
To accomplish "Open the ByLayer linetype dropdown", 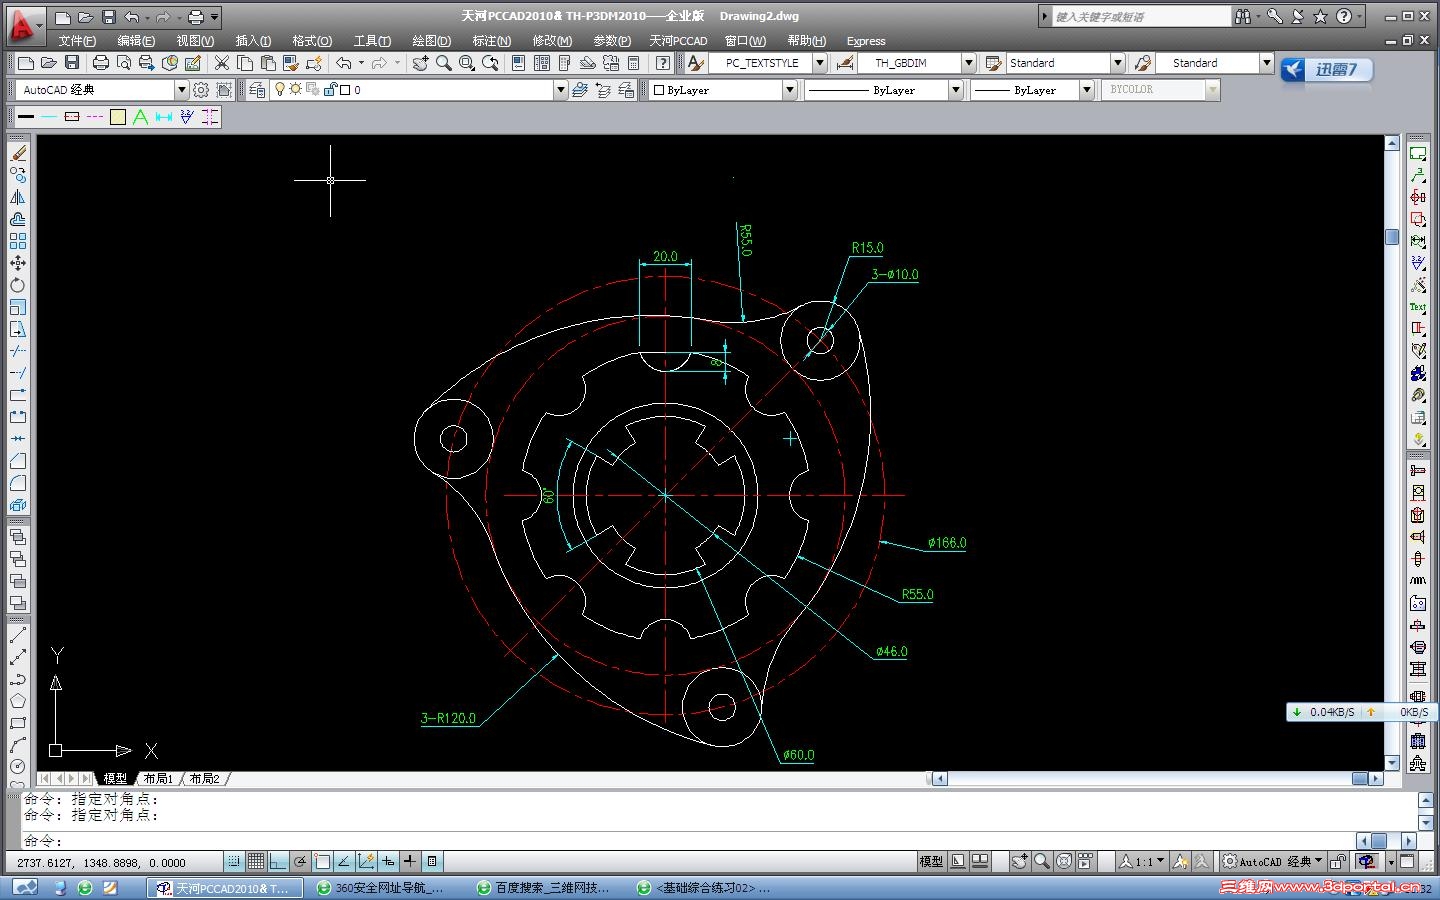I will (x=884, y=90).
